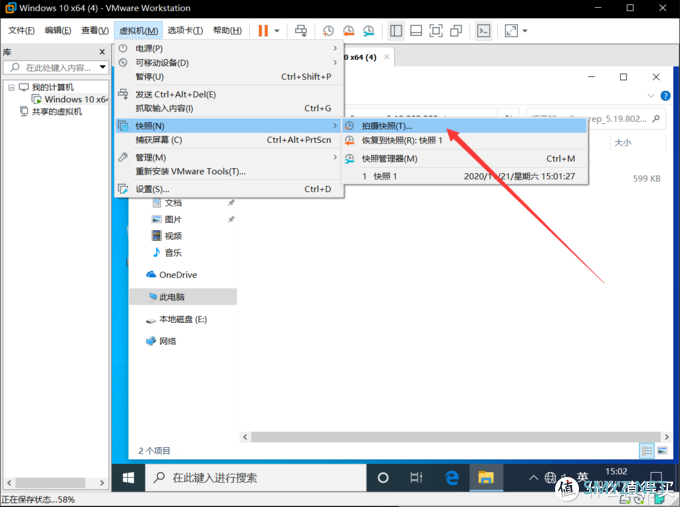Screen dimensions: 680x507
Task: Open the 帮助(H) menu
Action: pos(227,30)
